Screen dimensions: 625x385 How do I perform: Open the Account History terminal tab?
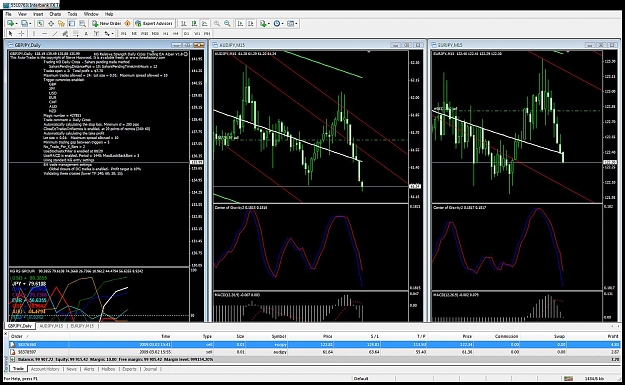(x=45, y=369)
